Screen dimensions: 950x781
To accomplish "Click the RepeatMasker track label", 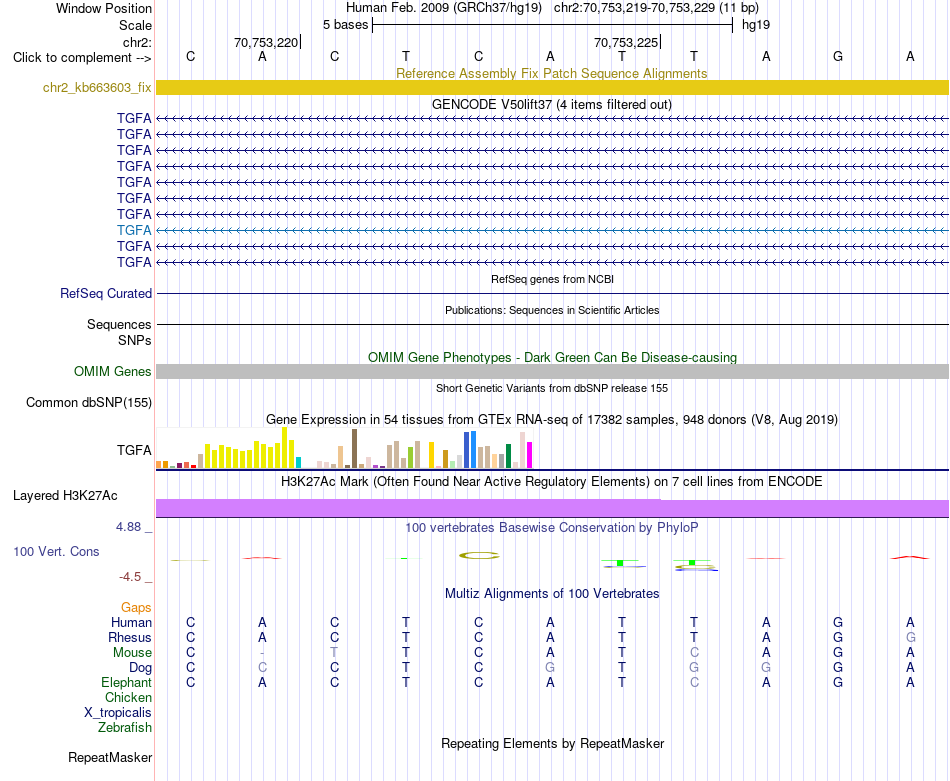I will [110, 757].
